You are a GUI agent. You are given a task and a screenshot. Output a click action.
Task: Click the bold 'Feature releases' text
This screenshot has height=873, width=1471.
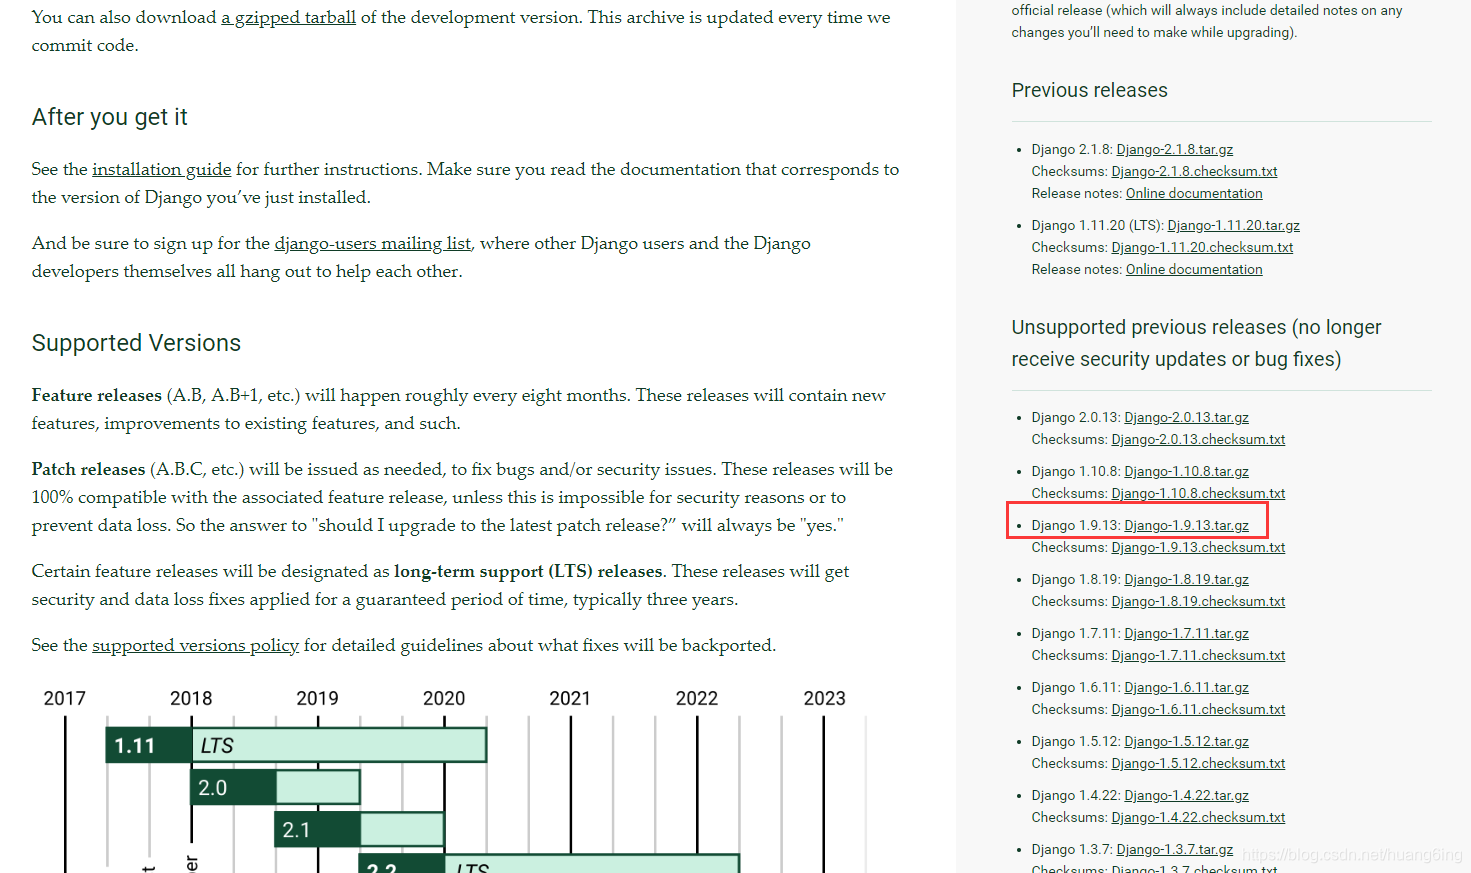(96, 396)
